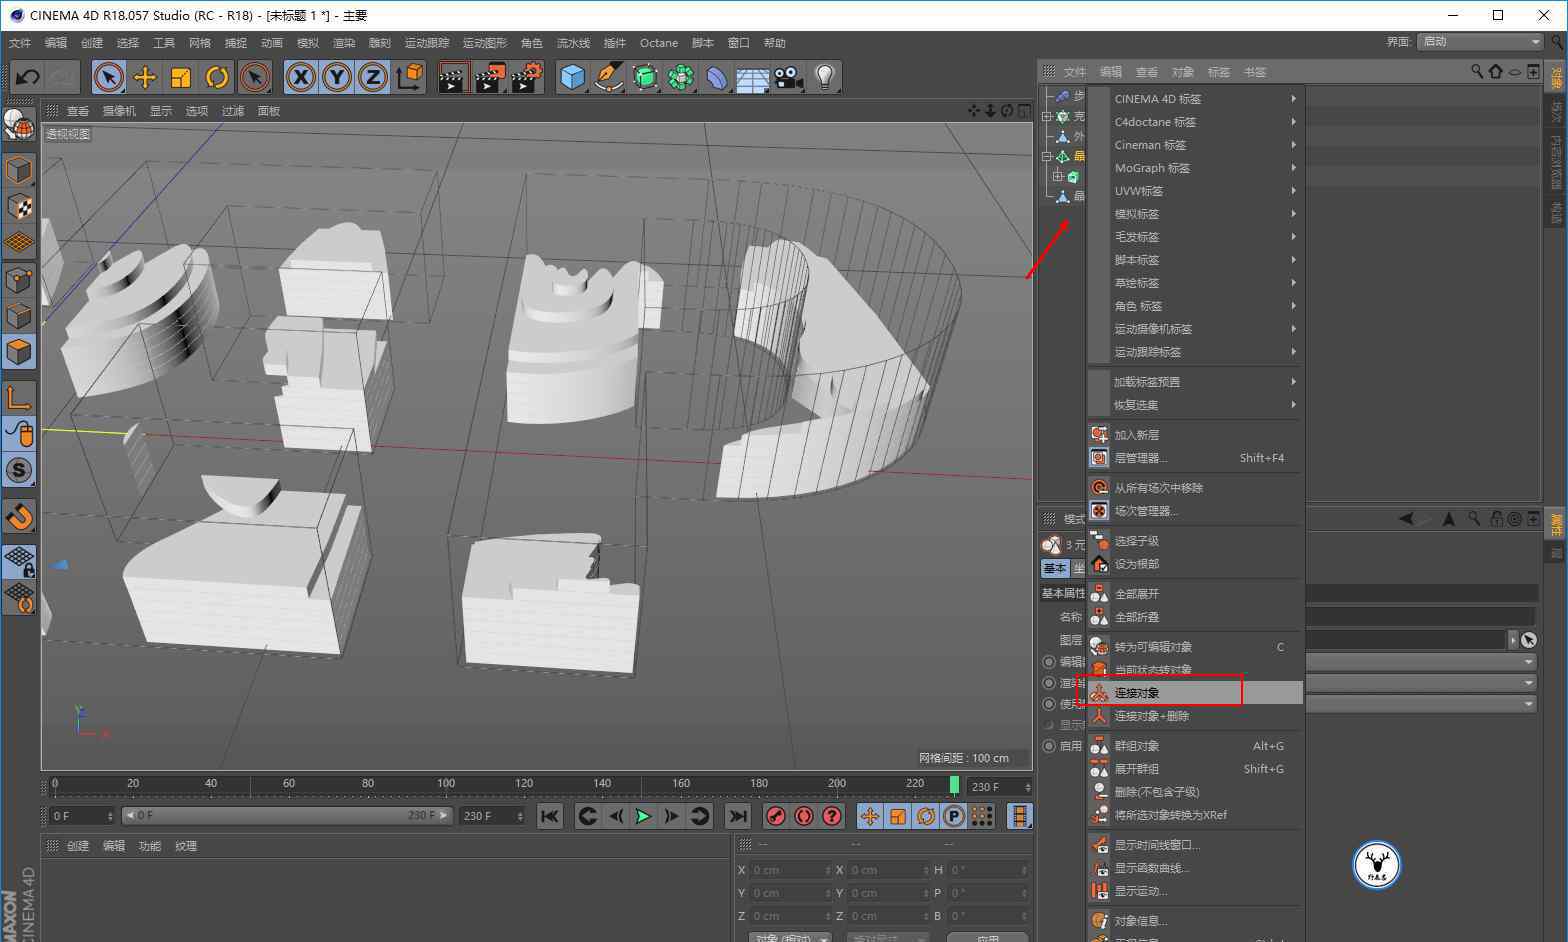The height and width of the screenshot is (942, 1568).
Task: Choose 连接对象 from the context menu
Action: (x=1137, y=693)
